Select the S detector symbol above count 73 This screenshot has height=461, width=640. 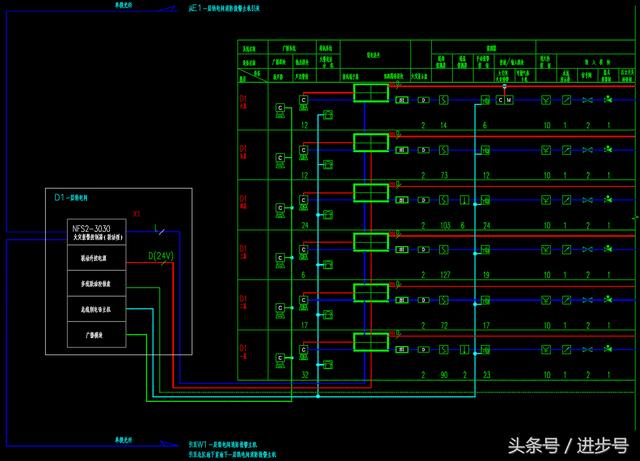click(x=444, y=150)
